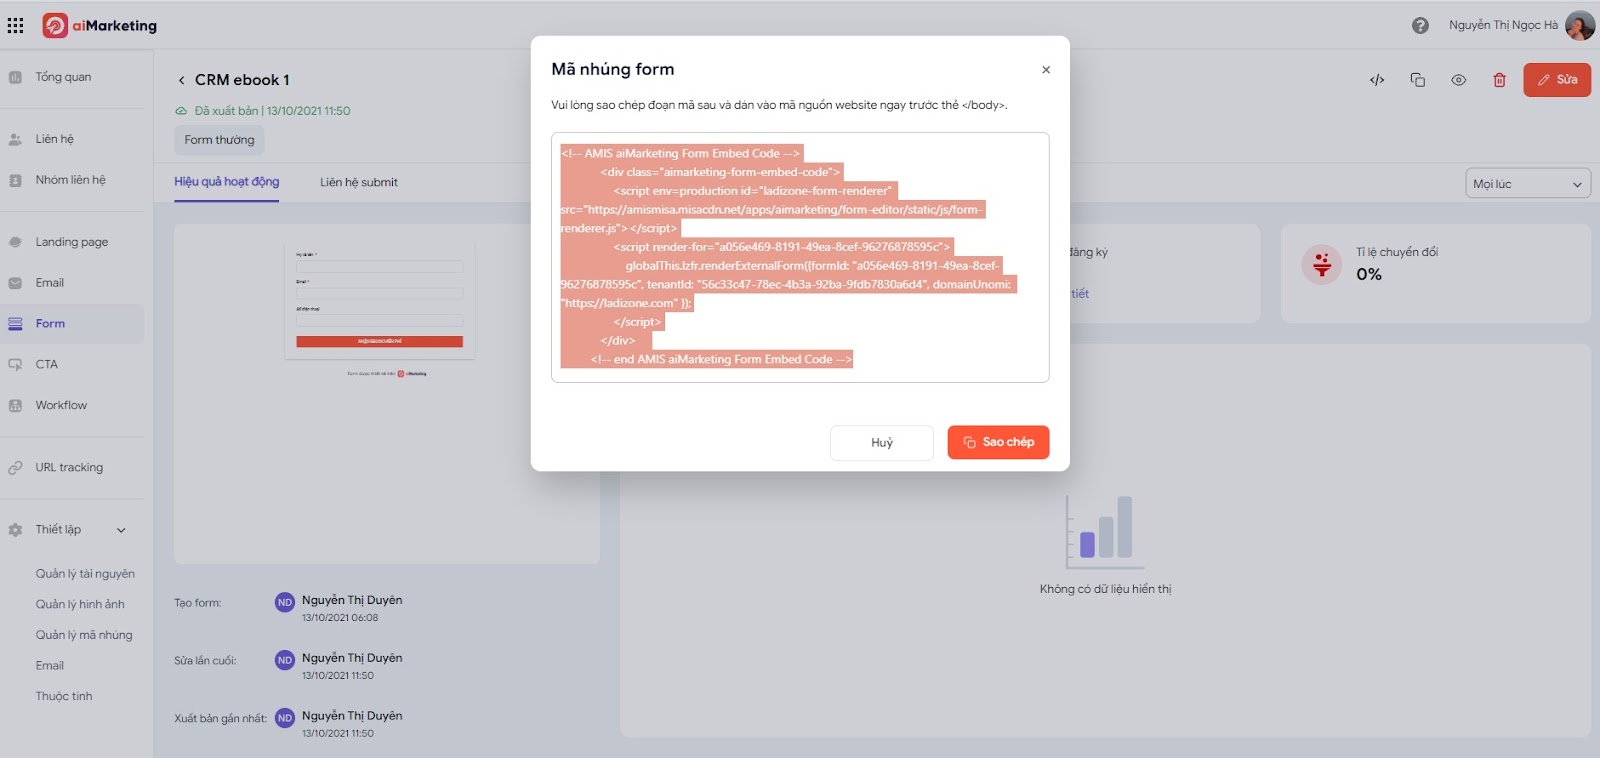This screenshot has height=758, width=1600.
Task: Select Form in the sidebar
Action: [x=72, y=324]
